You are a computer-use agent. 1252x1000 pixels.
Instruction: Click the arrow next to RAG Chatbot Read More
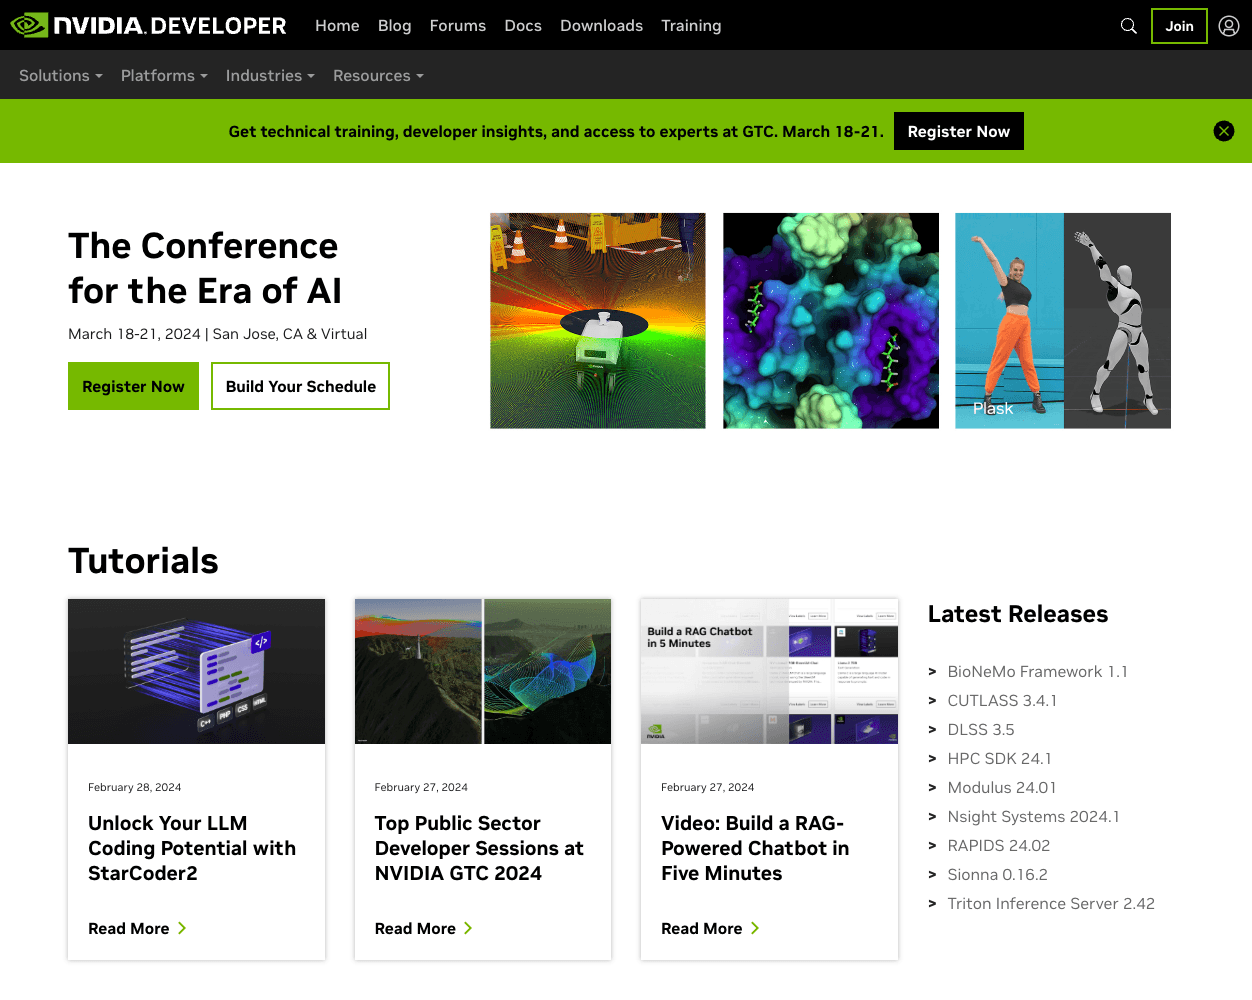(755, 928)
